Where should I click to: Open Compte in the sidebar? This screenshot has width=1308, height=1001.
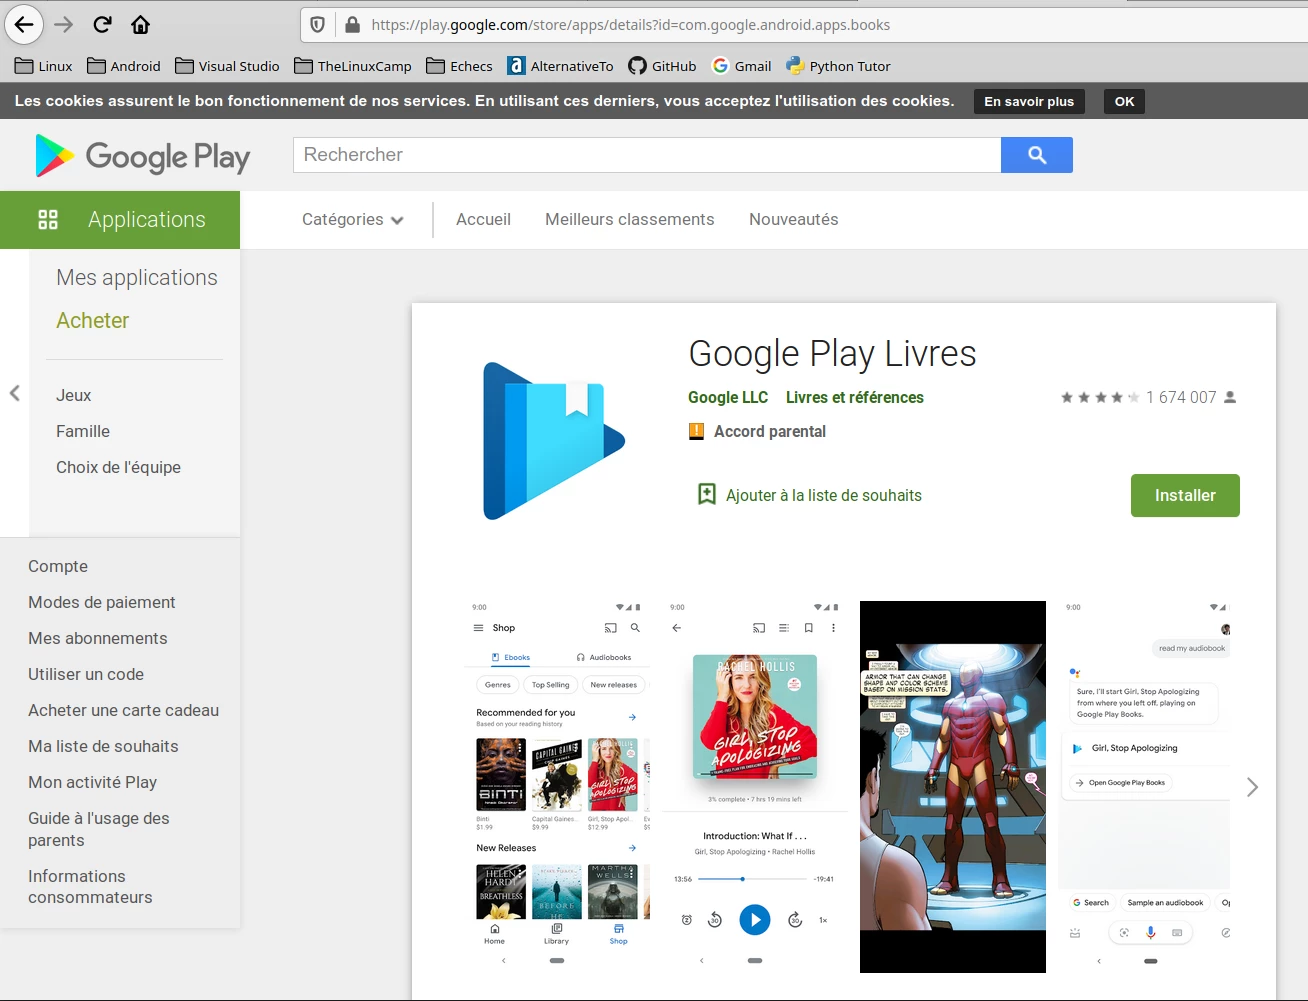tap(58, 566)
